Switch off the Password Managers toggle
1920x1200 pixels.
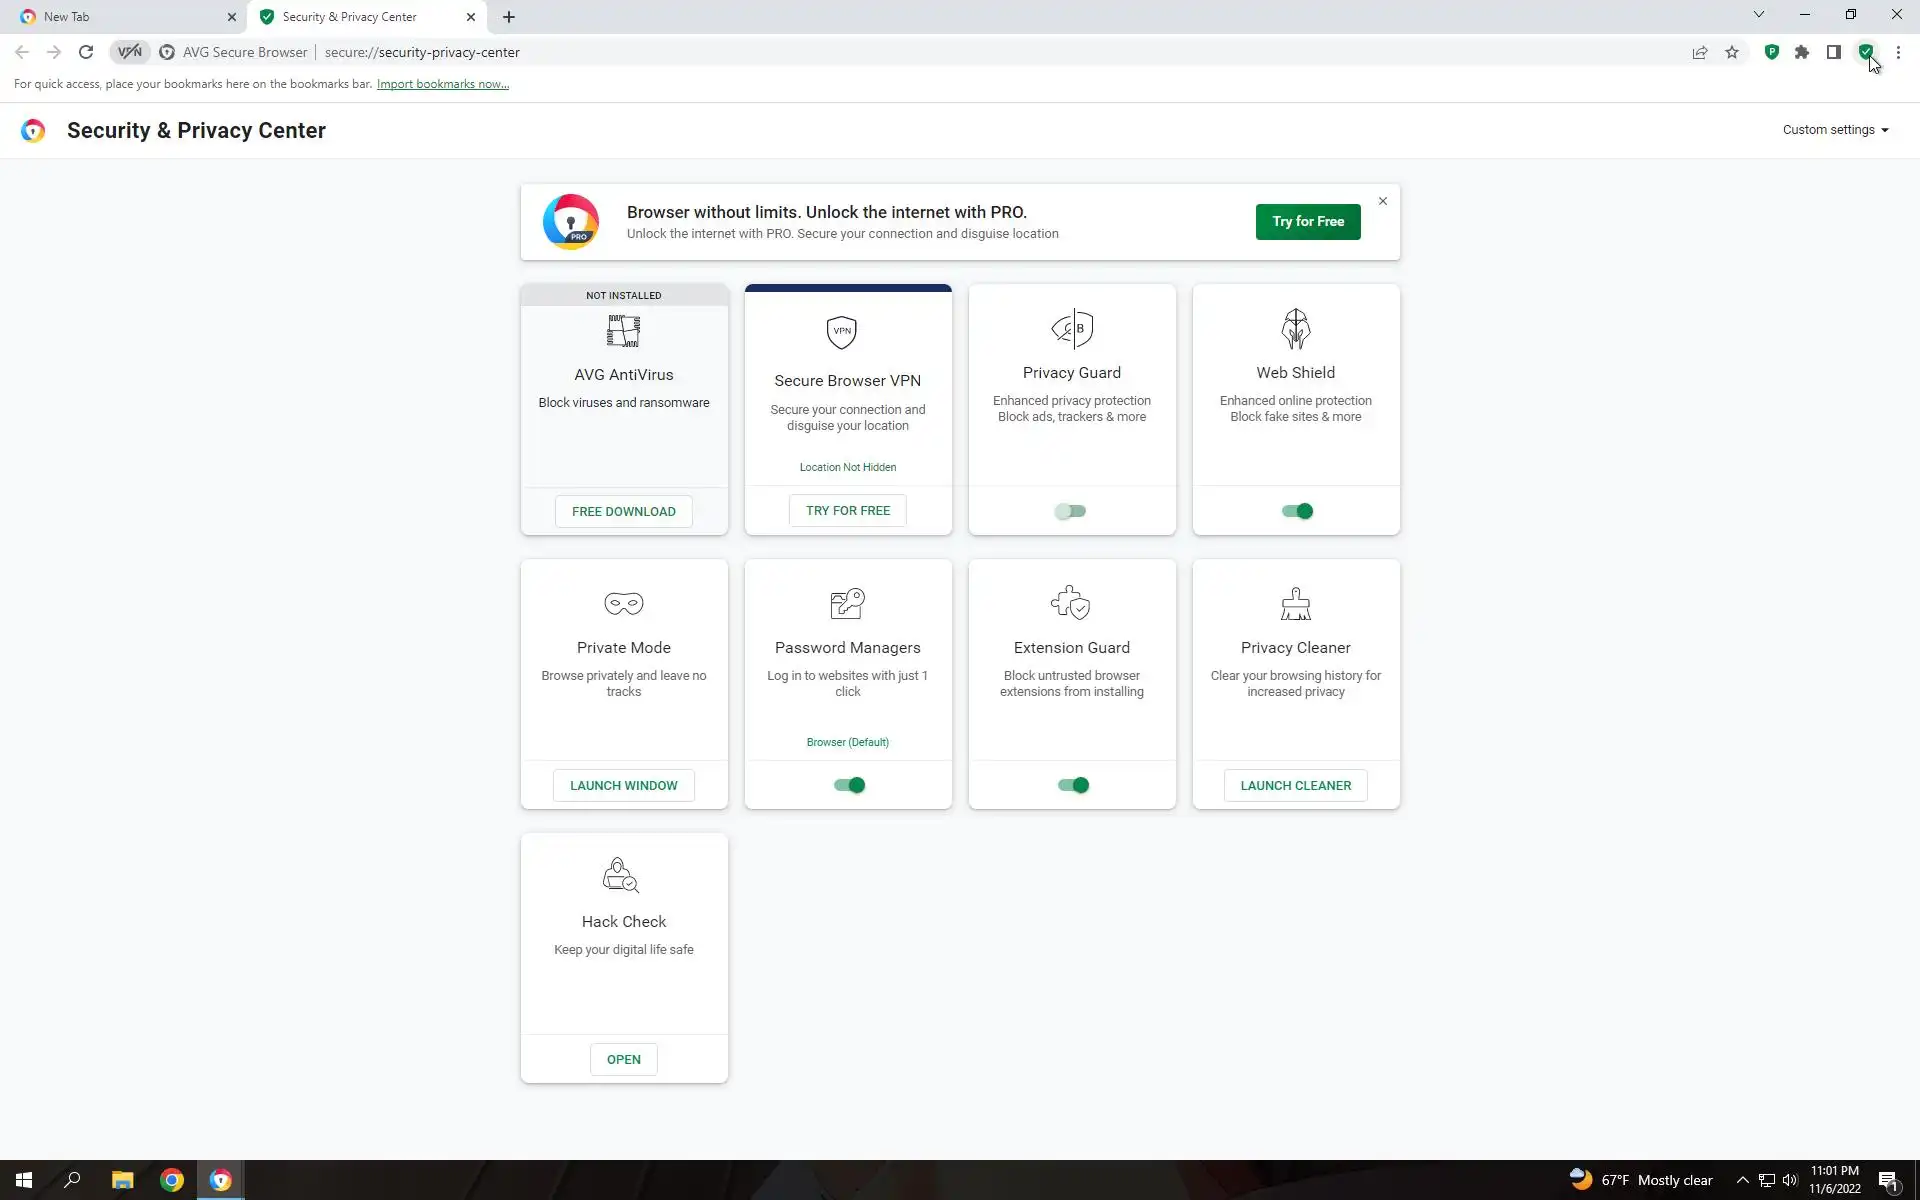point(848,785)
